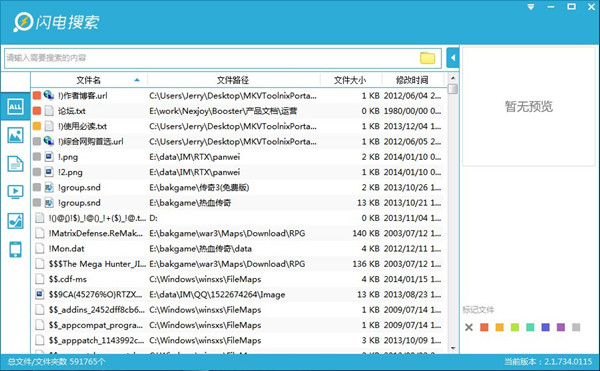Screen dimensions: 600x371
Task: Sort by 文件名 column header
Action: click(88, 80)
